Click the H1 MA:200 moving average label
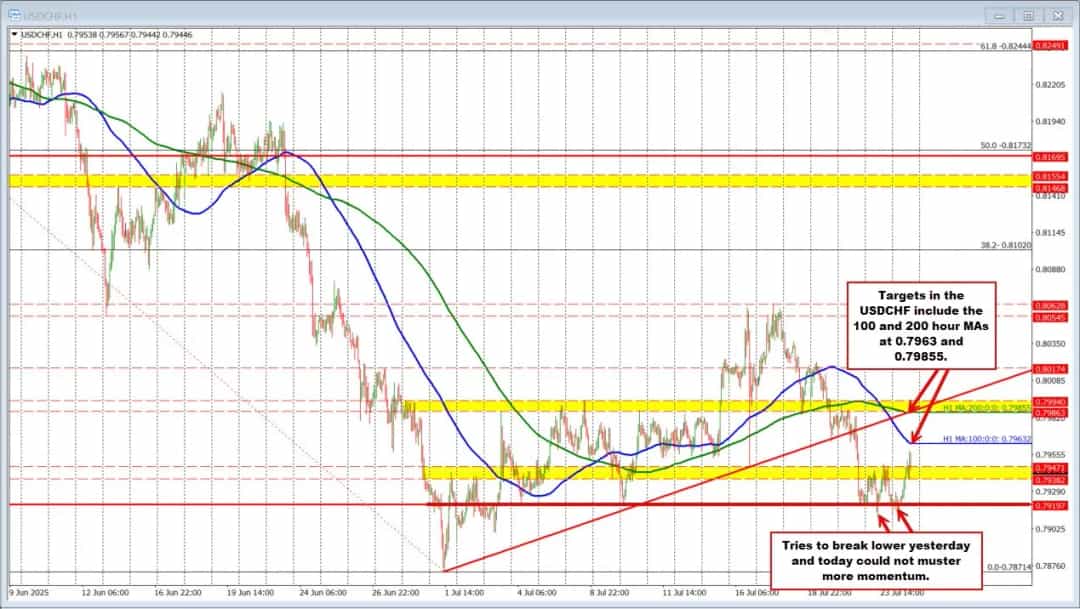 [x=987, y=408]
